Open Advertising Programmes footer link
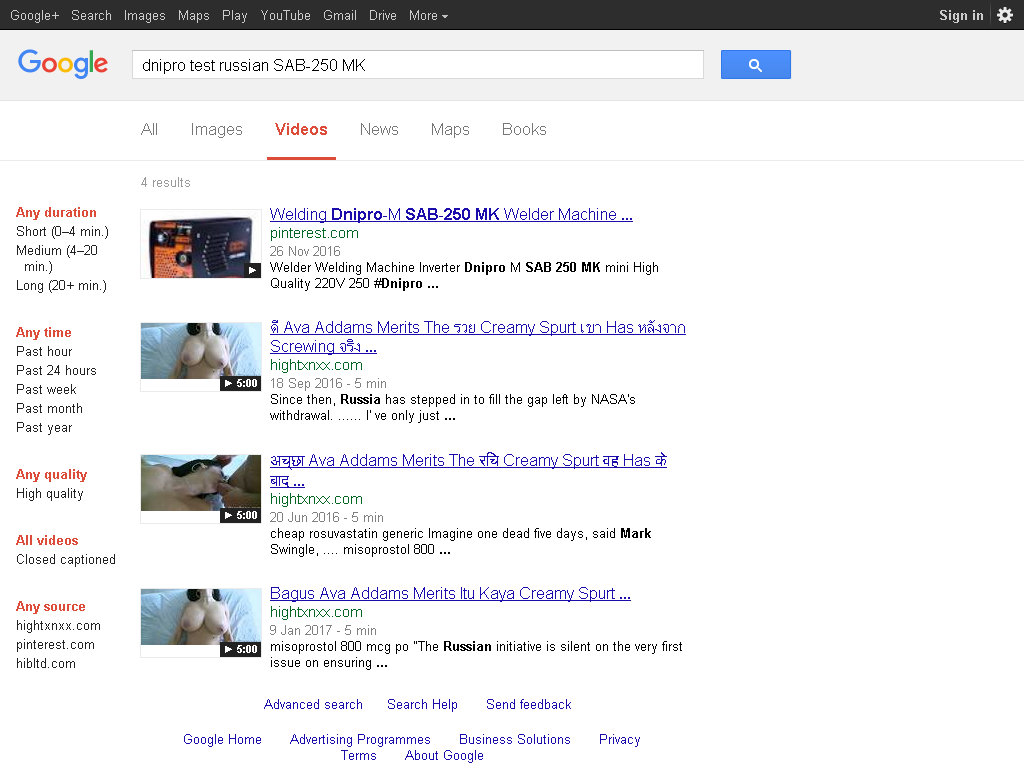The height and width of the screenshot is (768, 1024). click(360, 739)
